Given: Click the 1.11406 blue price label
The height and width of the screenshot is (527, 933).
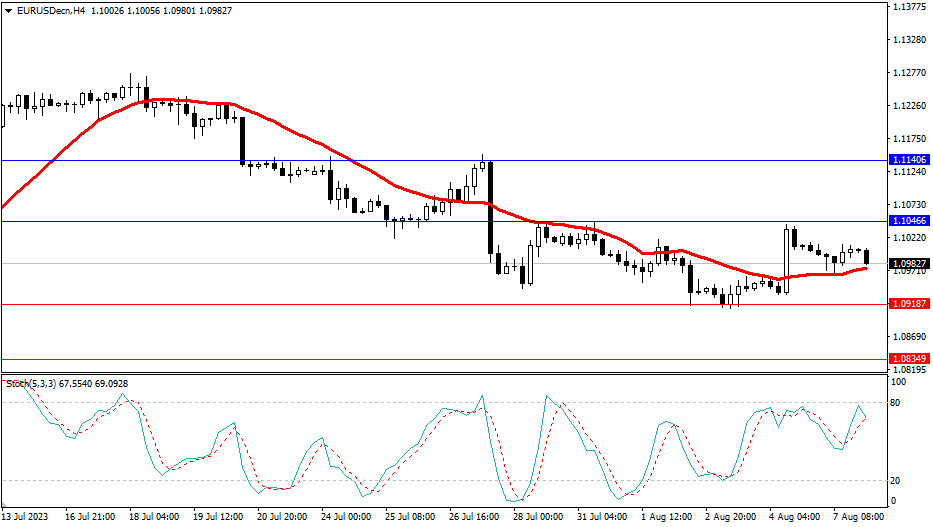Looking at the screenshot, I should [x=908, y=160].
